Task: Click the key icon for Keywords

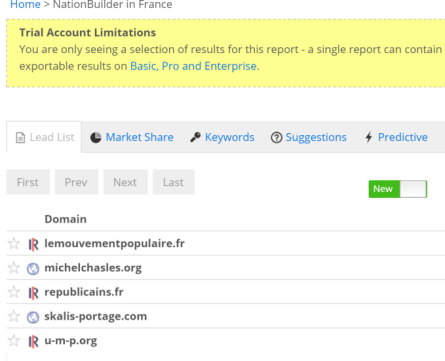Action: pos(195,137)
